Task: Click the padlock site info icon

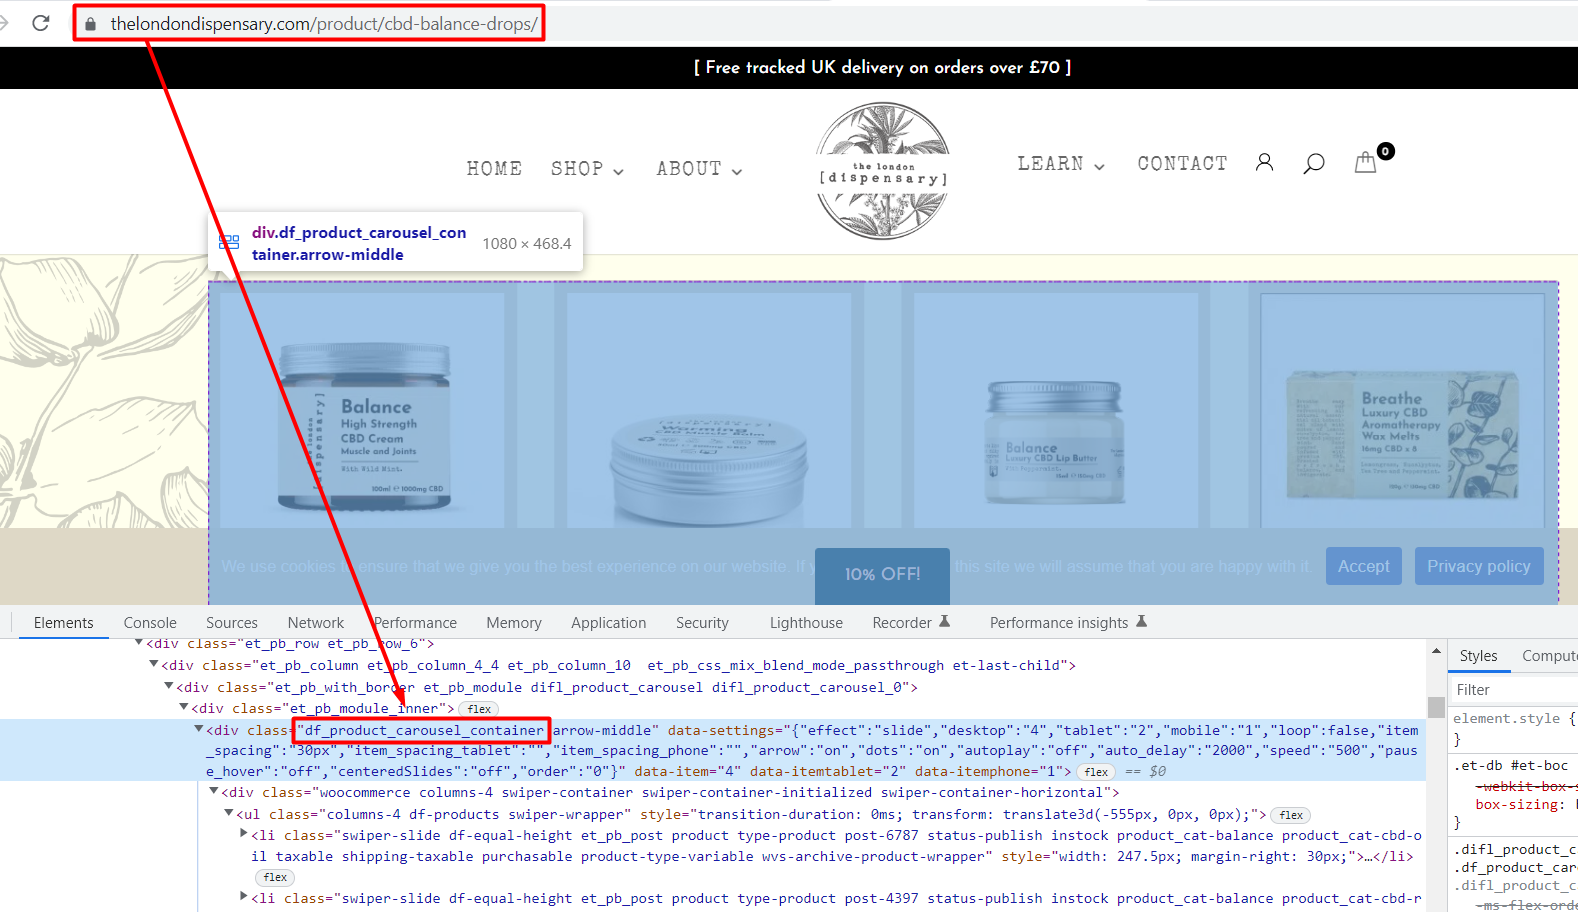Action: tap(91, 24)
